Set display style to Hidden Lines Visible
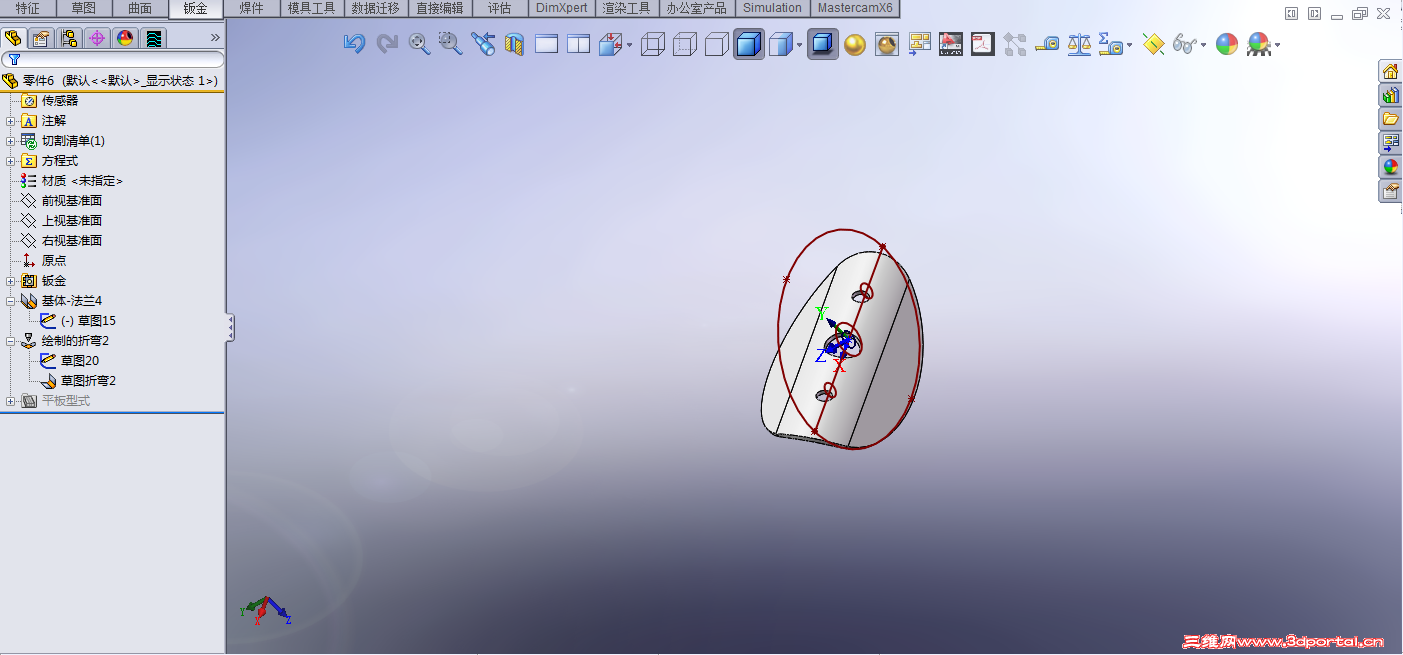The height and width of the screenshot is (655, 1403). click(685, 44)
